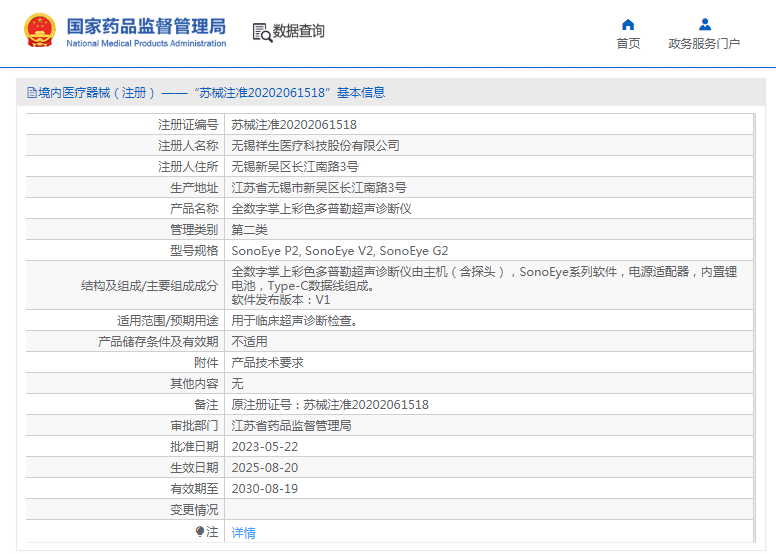Select the 注册证编号 row value
This screenshot has width=776, height=554.
point(294,125)
